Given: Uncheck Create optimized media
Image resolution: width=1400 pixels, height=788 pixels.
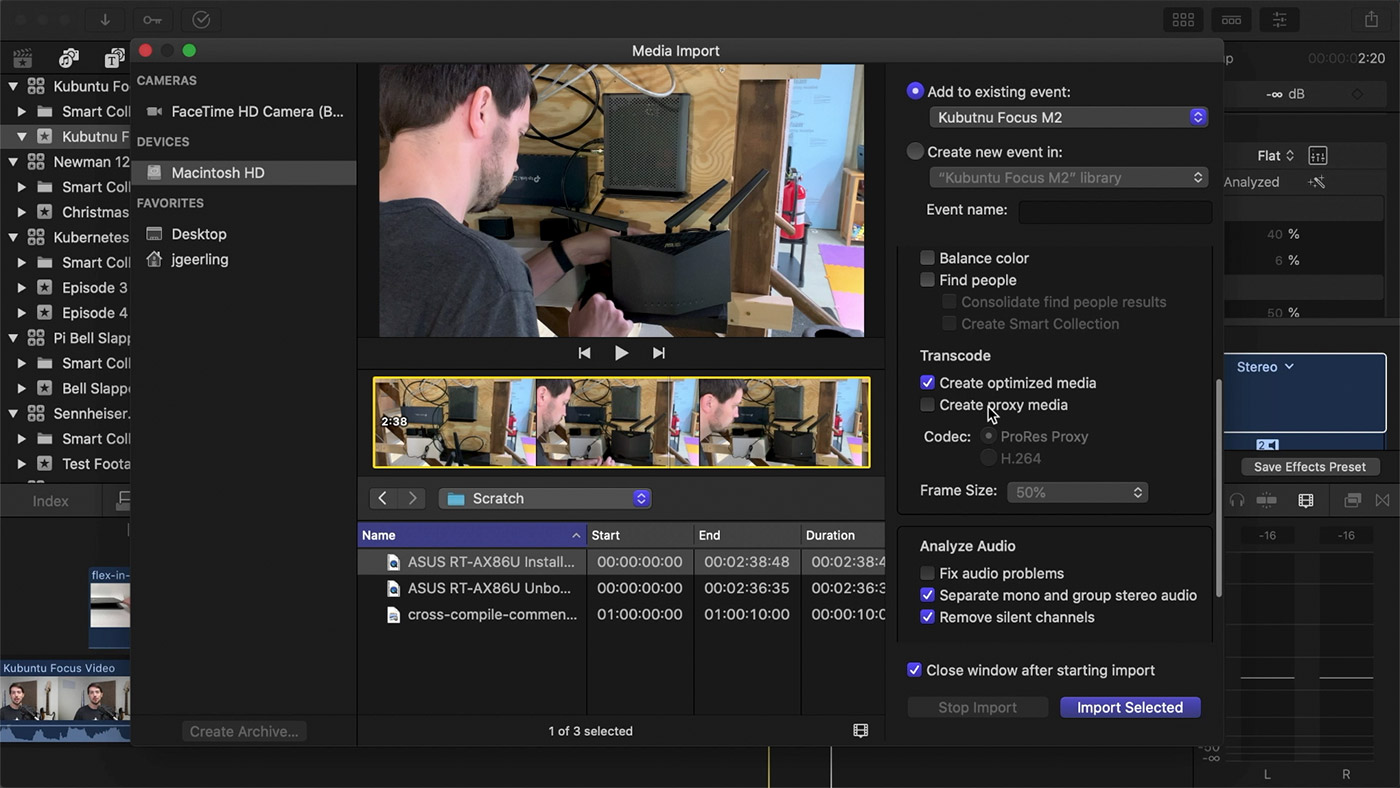Looking at the screenshot, I should [x=927, y=383].
